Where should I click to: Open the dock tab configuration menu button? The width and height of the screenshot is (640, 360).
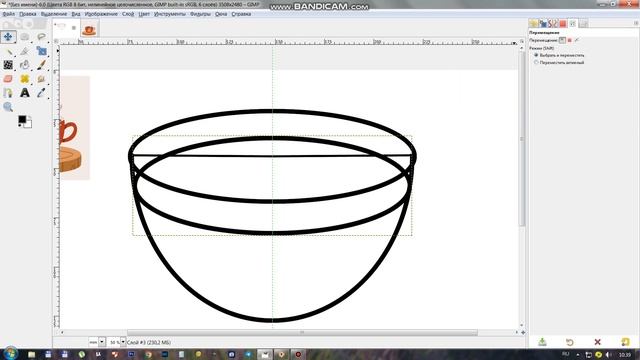click(636, 24)
